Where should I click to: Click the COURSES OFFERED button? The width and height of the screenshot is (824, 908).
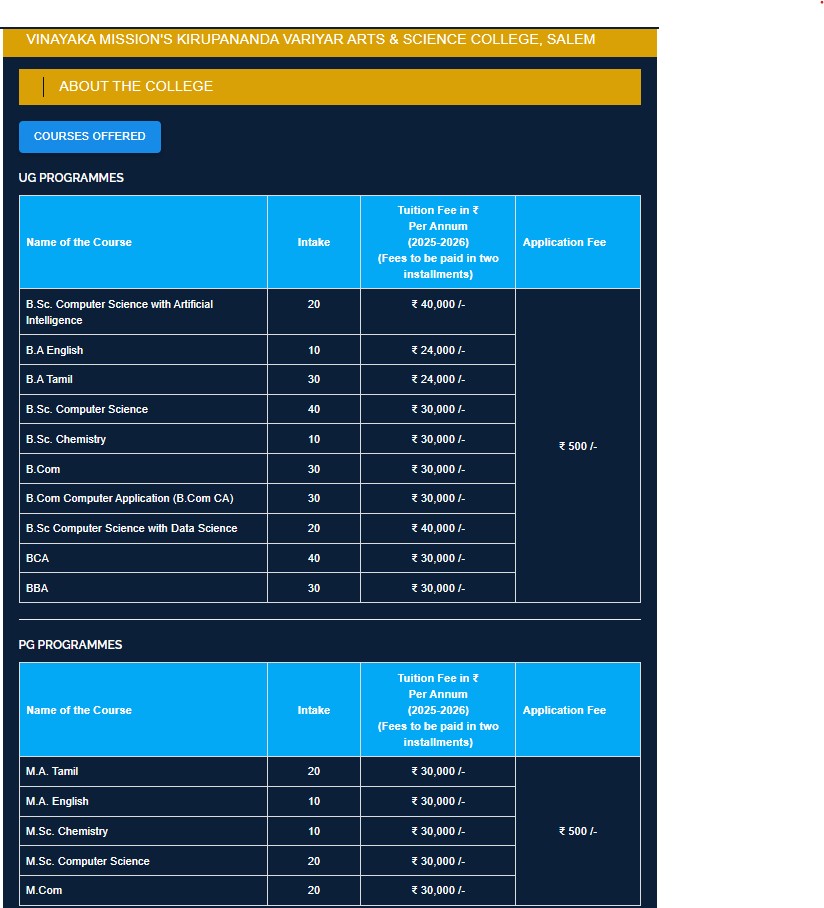[90, 137]
